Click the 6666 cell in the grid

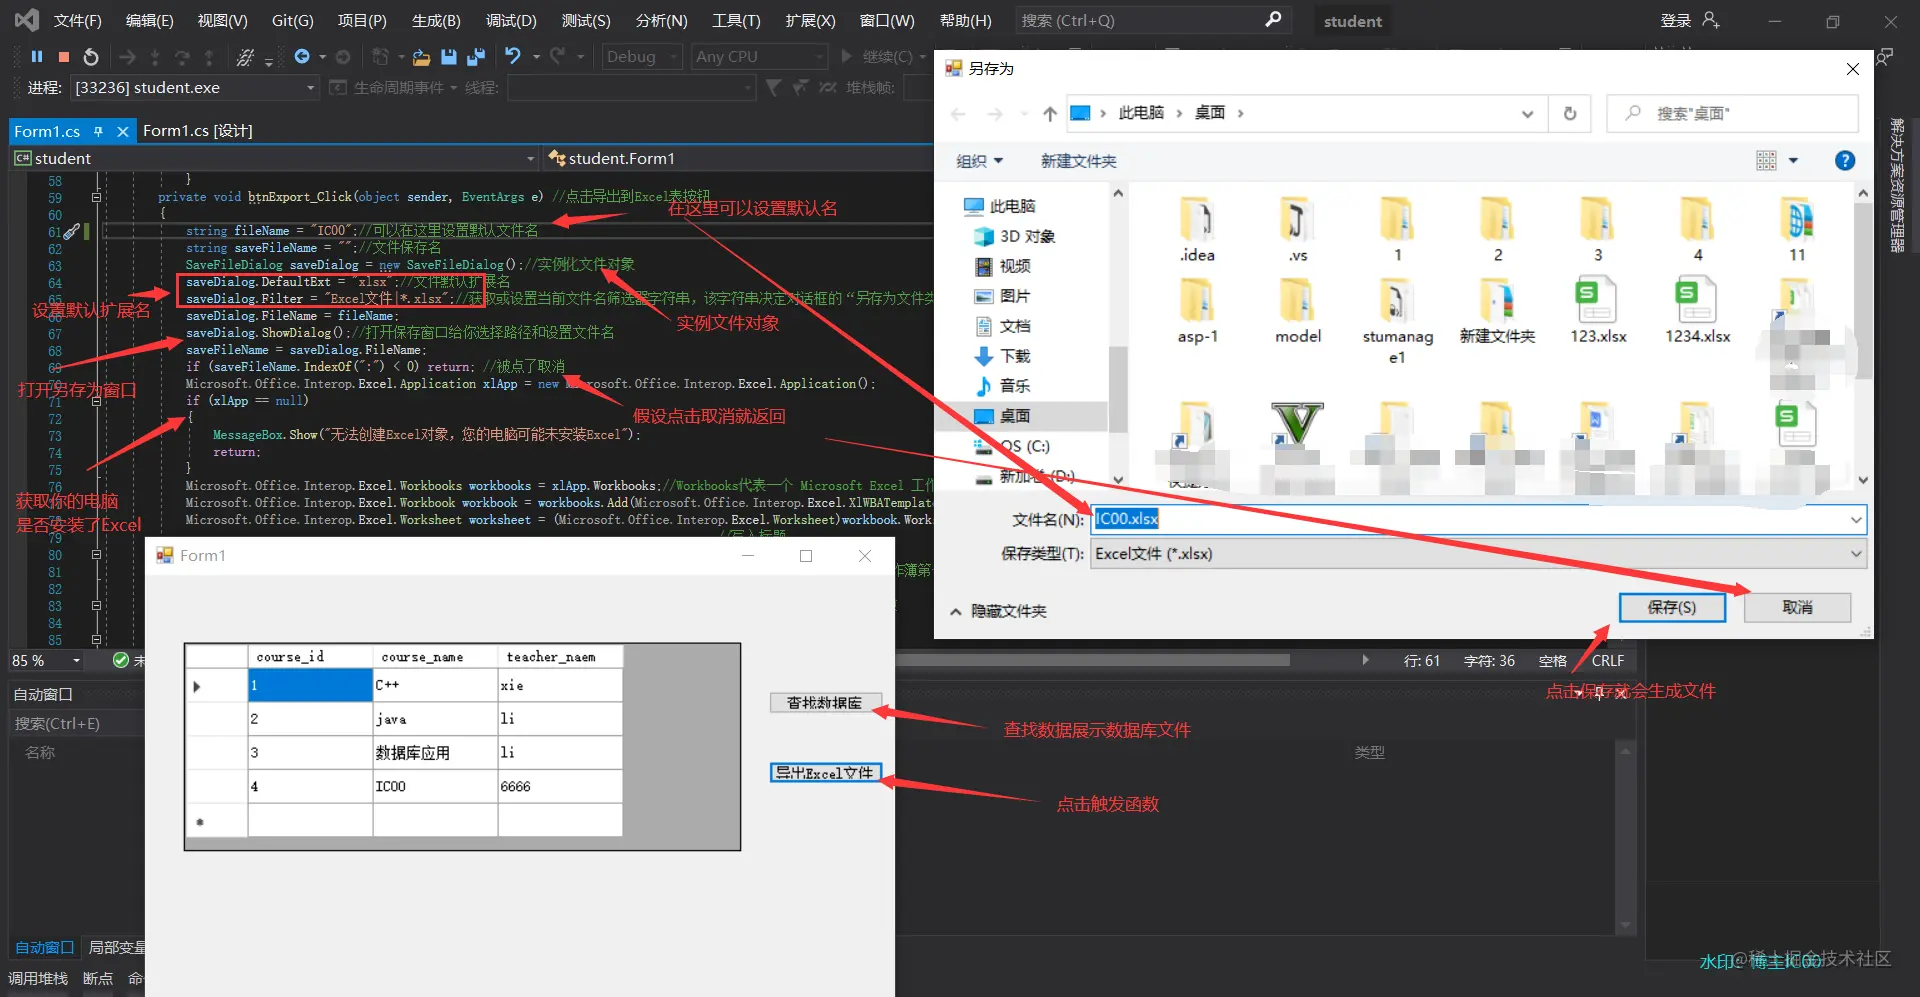560,787
